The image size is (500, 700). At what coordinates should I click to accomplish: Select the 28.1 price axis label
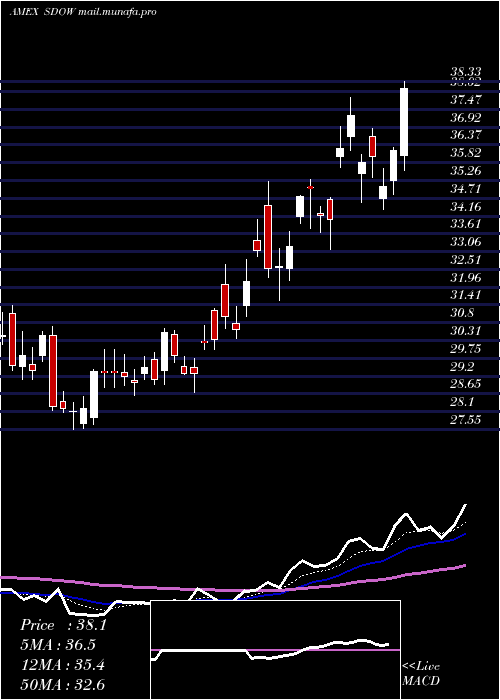(462, 401)
